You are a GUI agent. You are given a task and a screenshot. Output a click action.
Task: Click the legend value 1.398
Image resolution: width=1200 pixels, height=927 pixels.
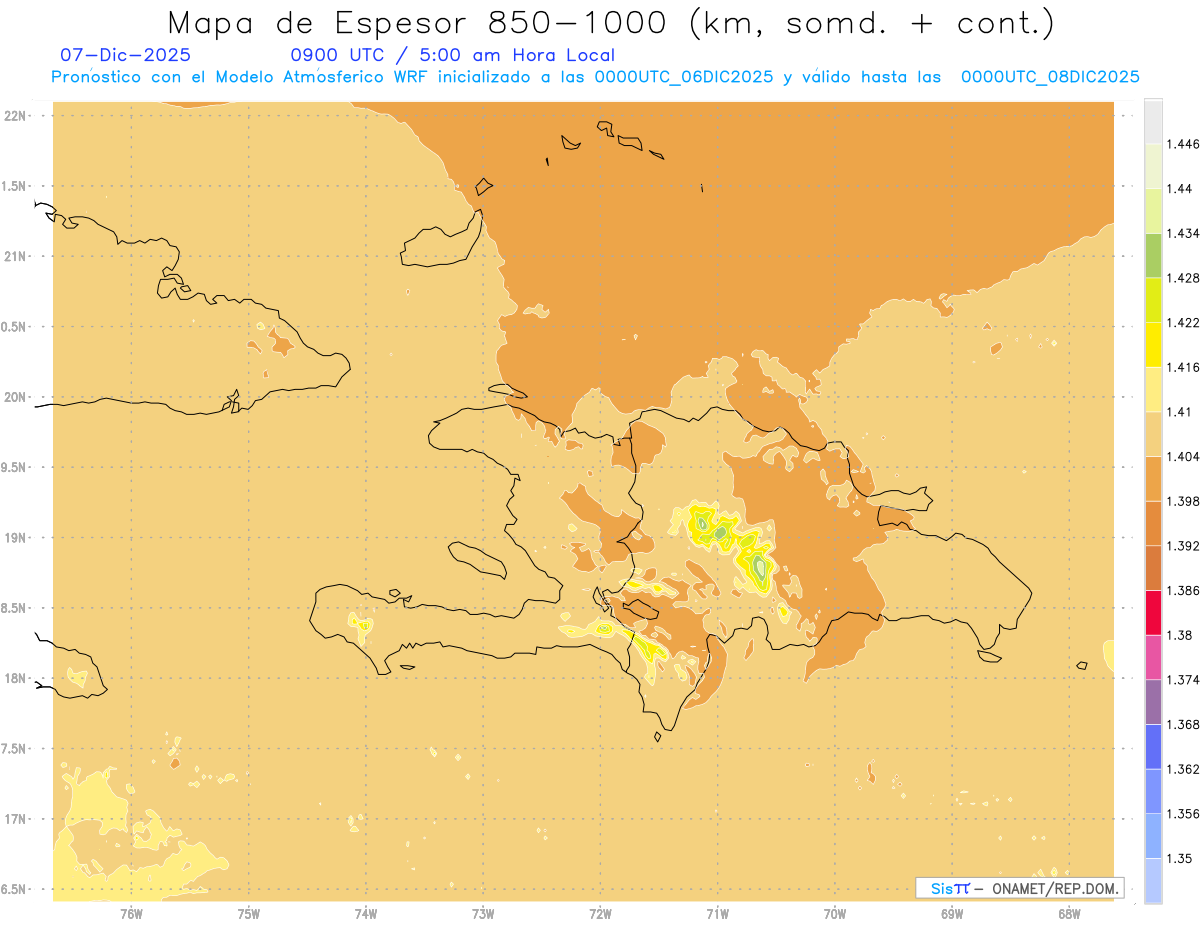[x=1185, y=501]
